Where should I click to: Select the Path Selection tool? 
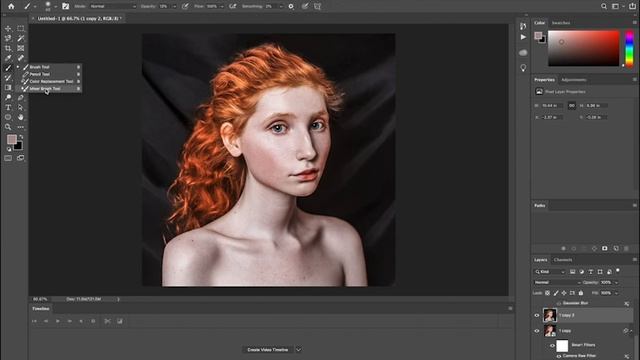coord(21,107)
